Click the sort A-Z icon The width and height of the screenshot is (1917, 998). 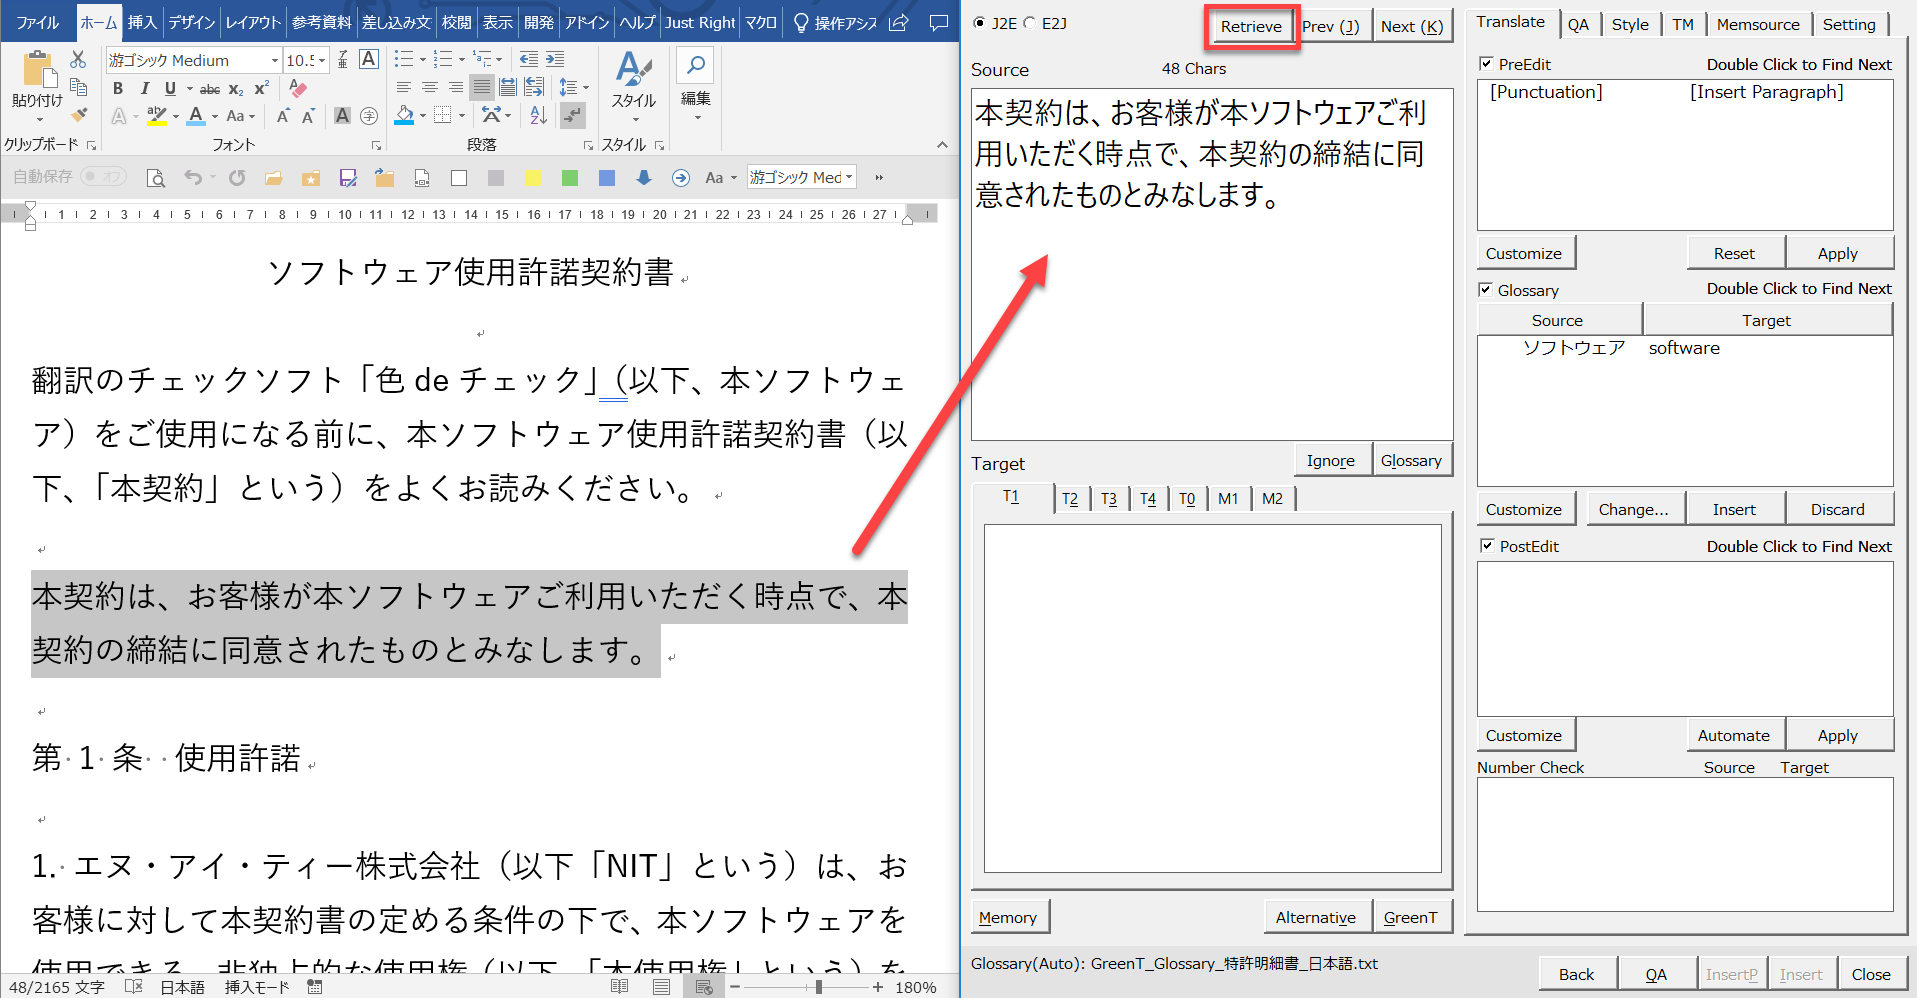point(538,115)
